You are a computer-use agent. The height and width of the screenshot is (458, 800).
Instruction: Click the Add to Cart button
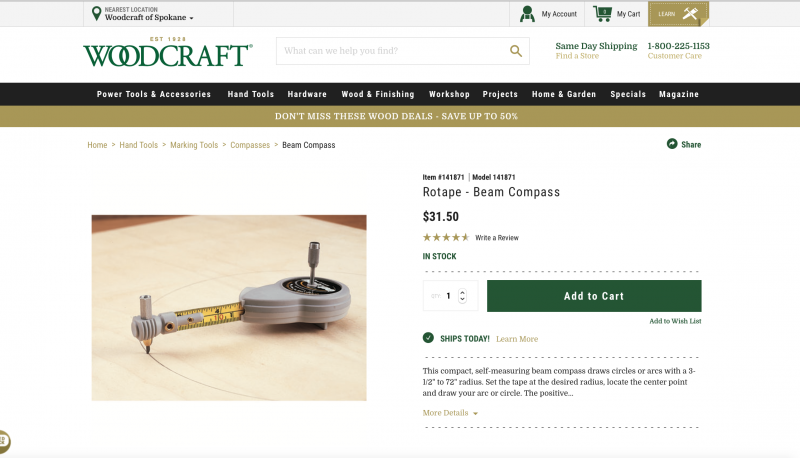[594, 296]
